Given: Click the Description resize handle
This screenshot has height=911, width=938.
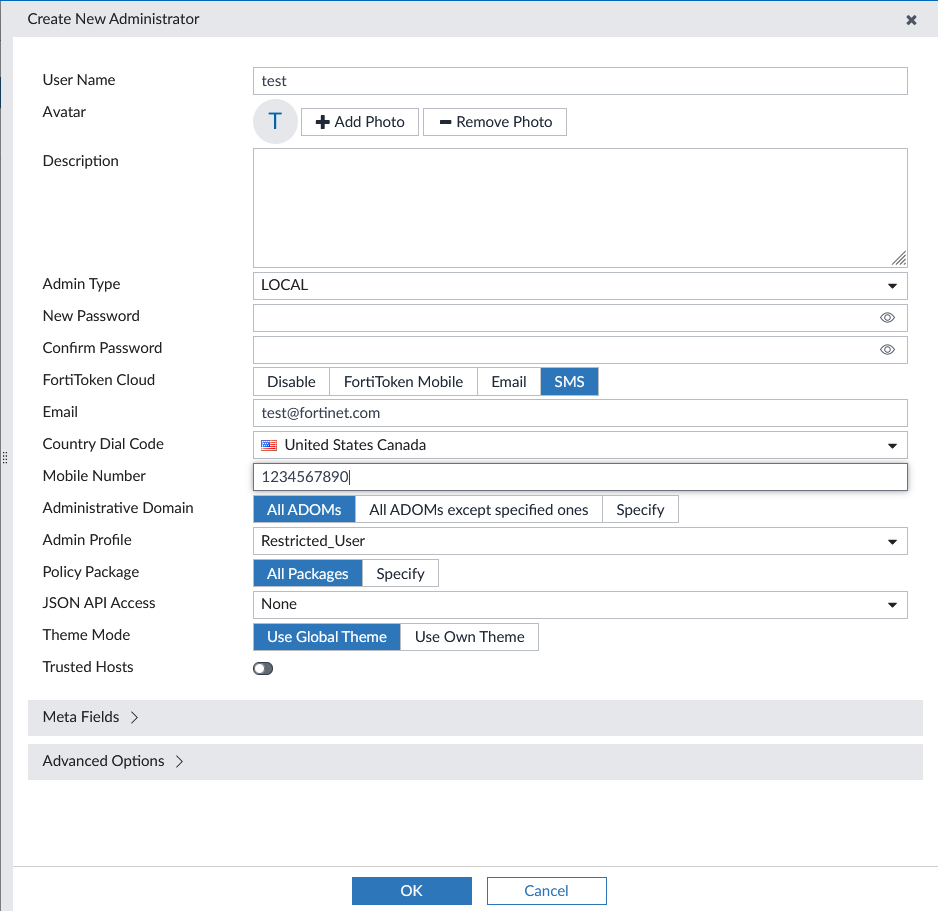Looking at the screenshot, I should coord(899,258).
